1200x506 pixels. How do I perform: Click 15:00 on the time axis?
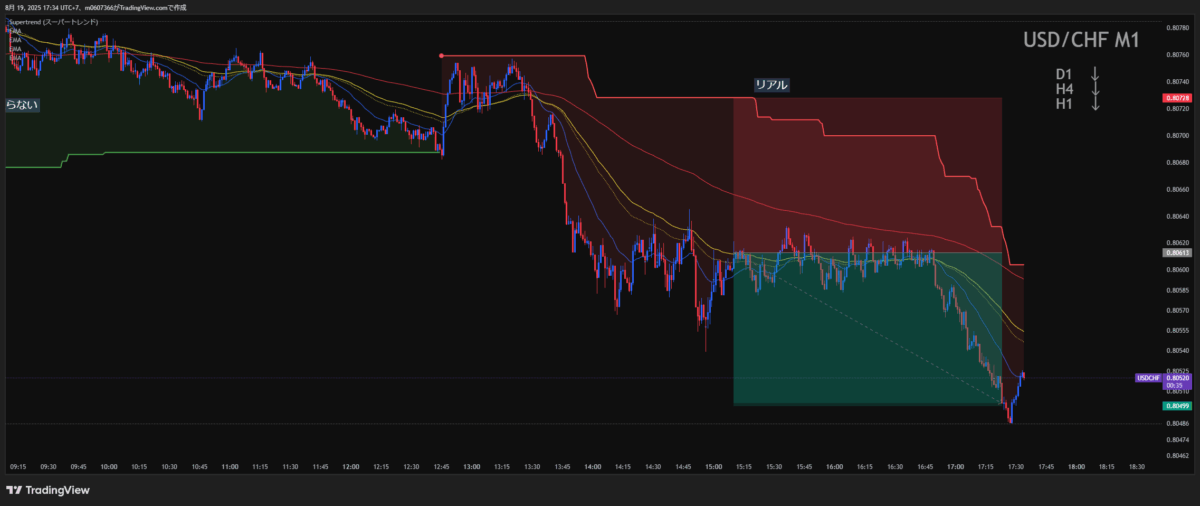click(x=713, y=466)
